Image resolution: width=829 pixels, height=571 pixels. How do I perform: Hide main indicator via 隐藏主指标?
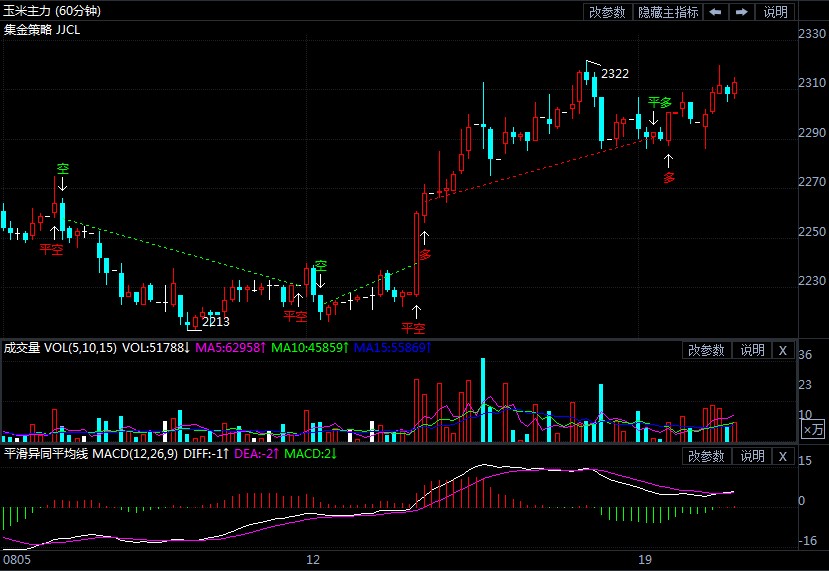pyautogui.click(x=668, y=12)
